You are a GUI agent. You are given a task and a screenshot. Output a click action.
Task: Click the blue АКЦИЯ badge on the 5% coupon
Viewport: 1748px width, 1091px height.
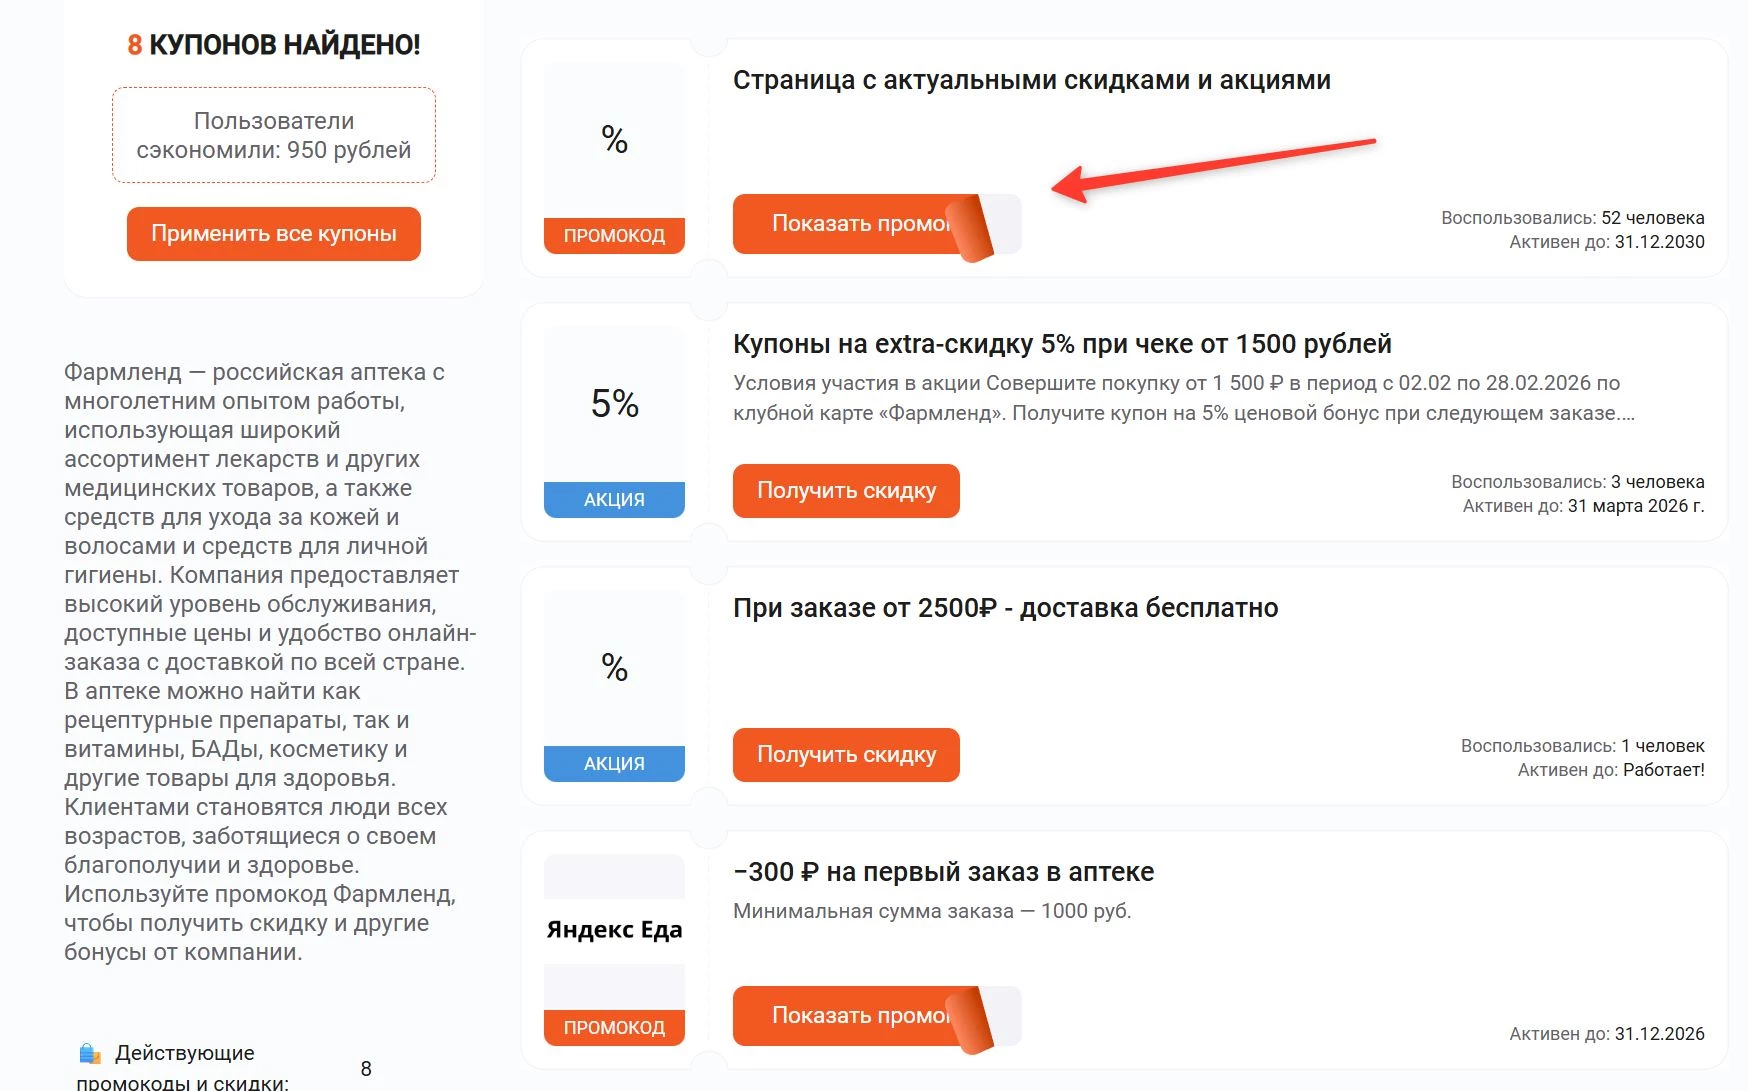click(613, 498)
